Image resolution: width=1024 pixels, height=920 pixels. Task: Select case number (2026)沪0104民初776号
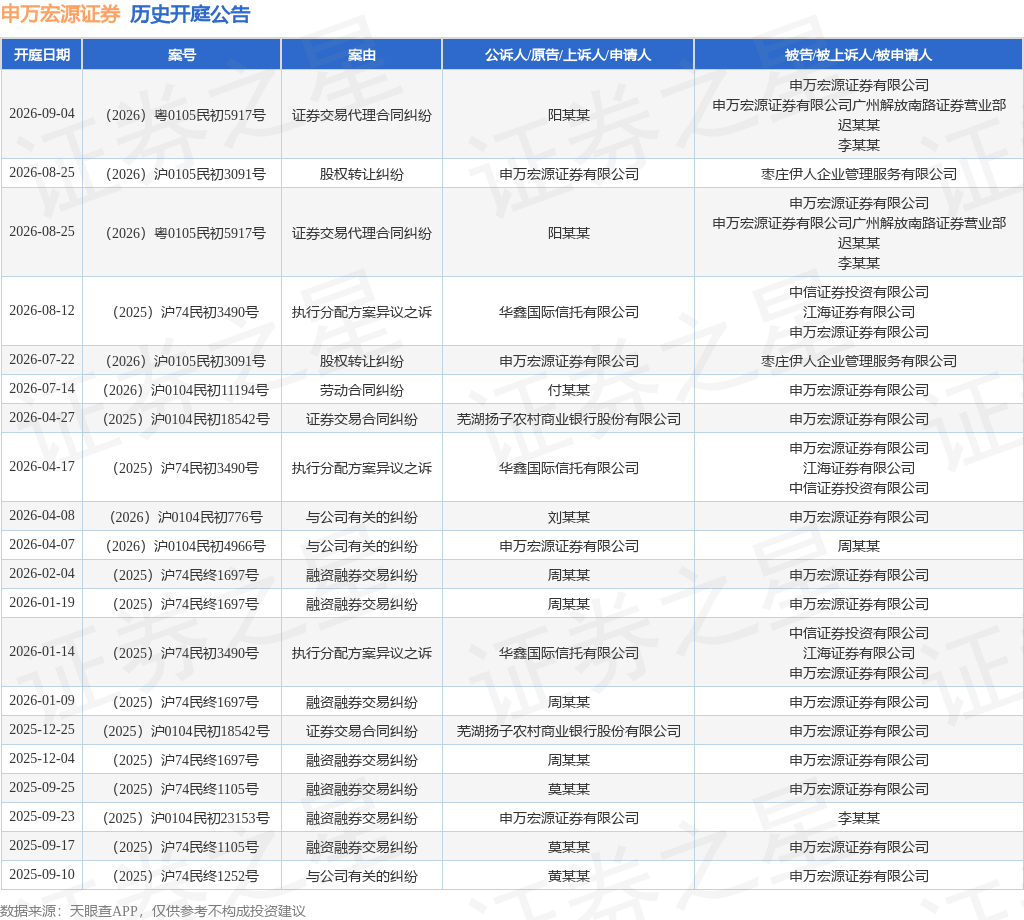click(185, 517)
